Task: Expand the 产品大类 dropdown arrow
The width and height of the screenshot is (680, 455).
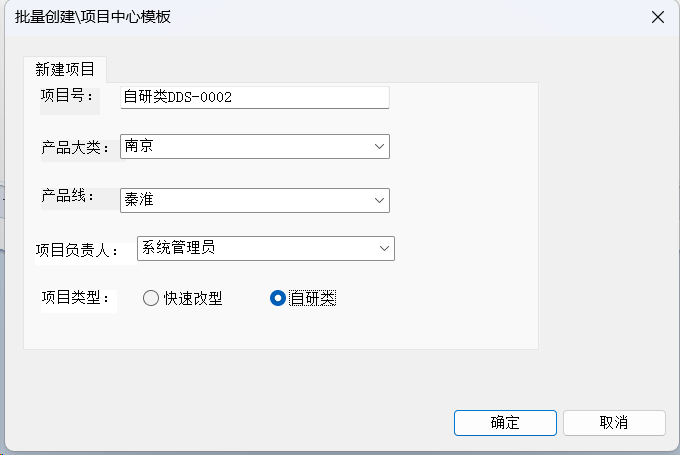Action: coord(379,147)
